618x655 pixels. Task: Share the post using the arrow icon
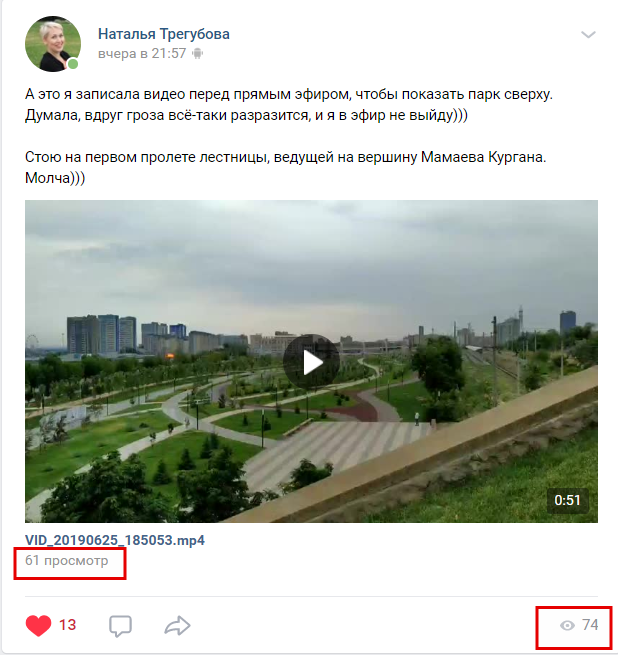coord(177,625)
